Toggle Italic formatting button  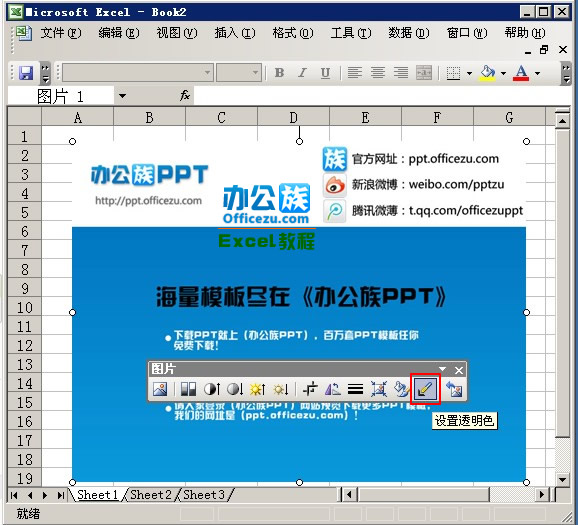coord(302,73)
